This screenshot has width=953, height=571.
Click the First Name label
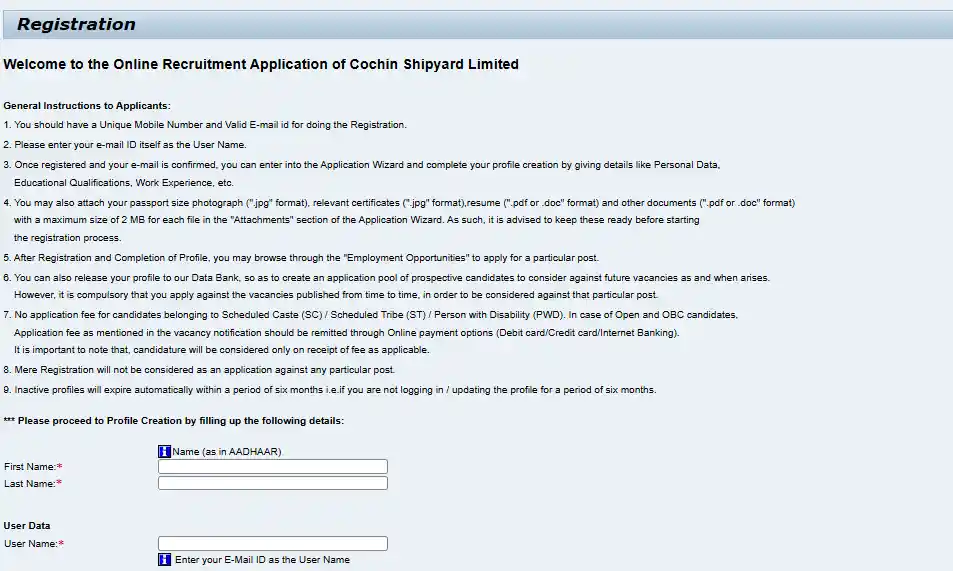click(30, 467)
